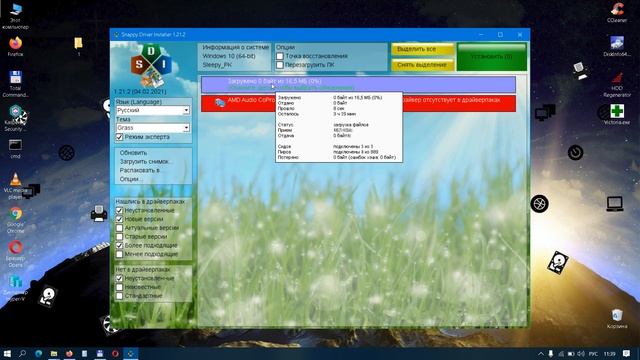
Task: Enable 'Точка восстановления' restore point option
Action: point(280,56)
